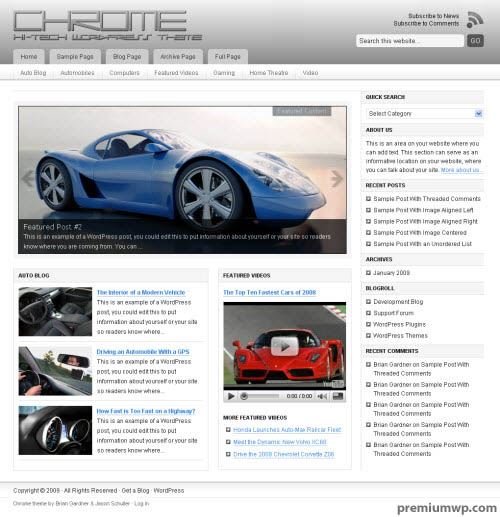Viewport: 500px width, 517px height.
Task: Expand the Select Category dropdown
Action: pyautogui.click(x=425, y=114)
